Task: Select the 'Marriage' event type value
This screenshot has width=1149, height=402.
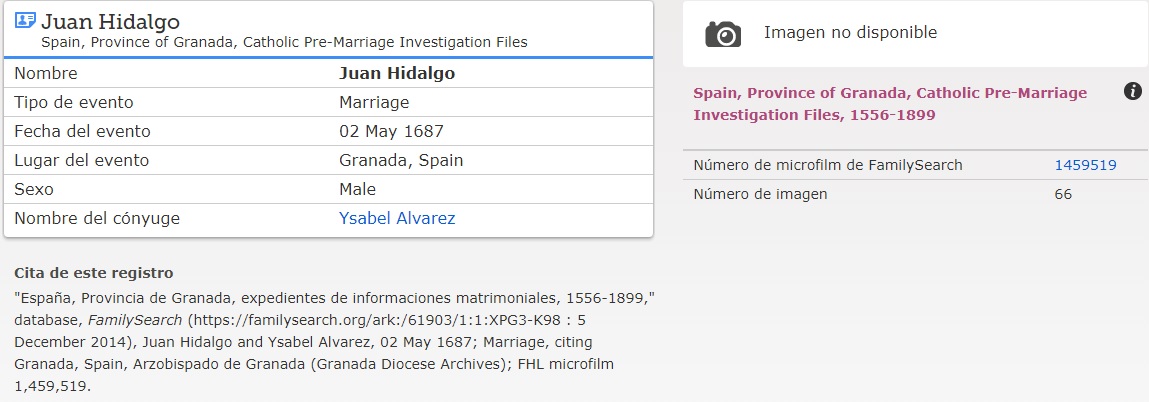Action: [x=374, y=102]
